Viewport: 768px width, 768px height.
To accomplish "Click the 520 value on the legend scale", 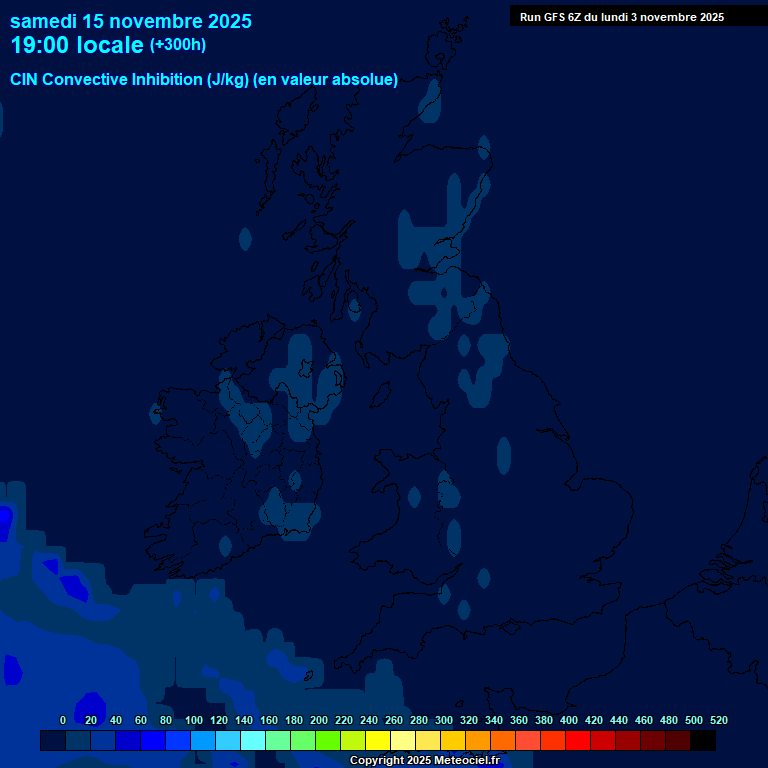I will pyautogui.click(x=718, y=721).
